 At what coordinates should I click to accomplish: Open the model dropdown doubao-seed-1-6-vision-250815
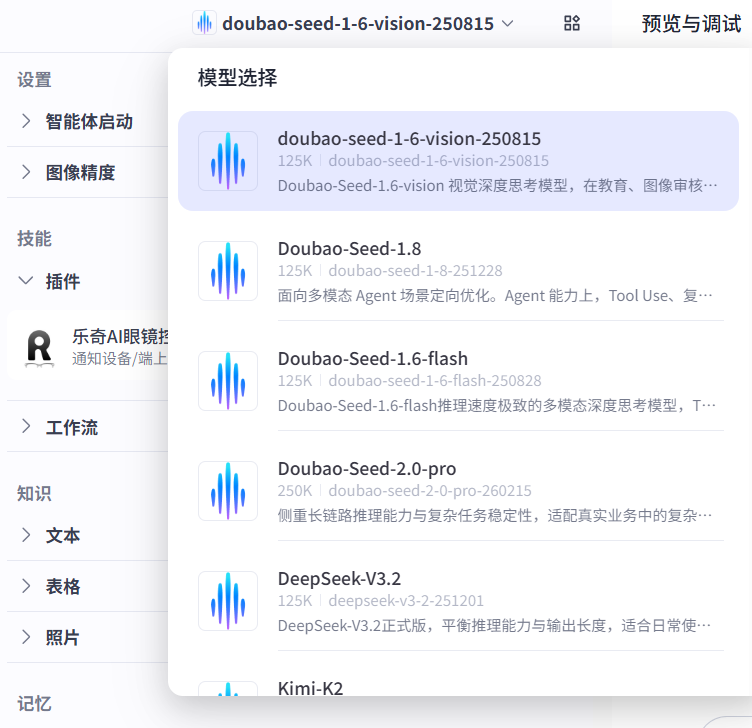pyautogui.click(x=353, y=23)
